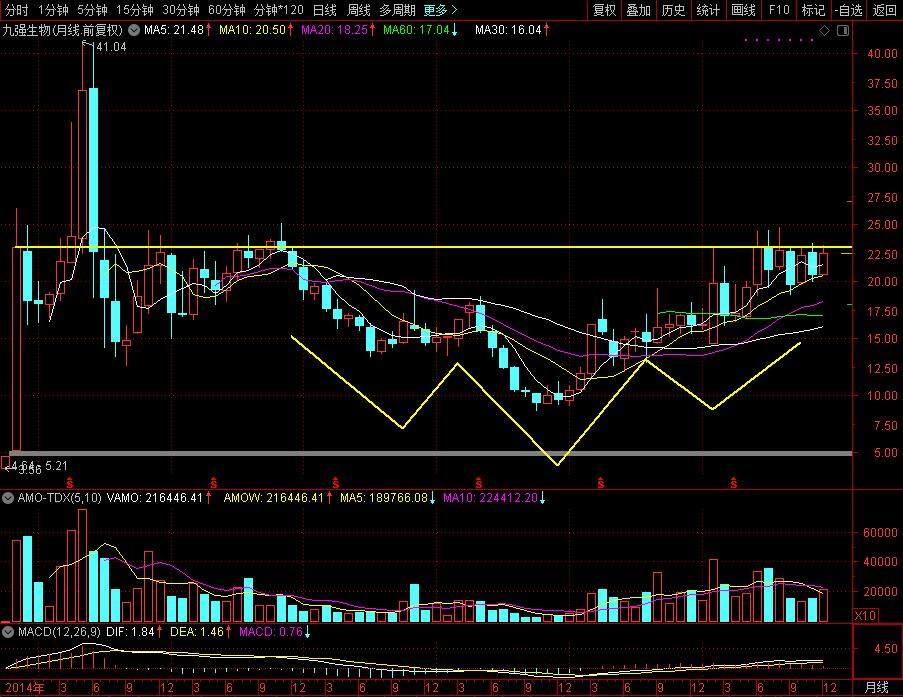Screen dimensions: 903x697
Task: Click the 叠加 overlay button
Action: pos(638,10)
